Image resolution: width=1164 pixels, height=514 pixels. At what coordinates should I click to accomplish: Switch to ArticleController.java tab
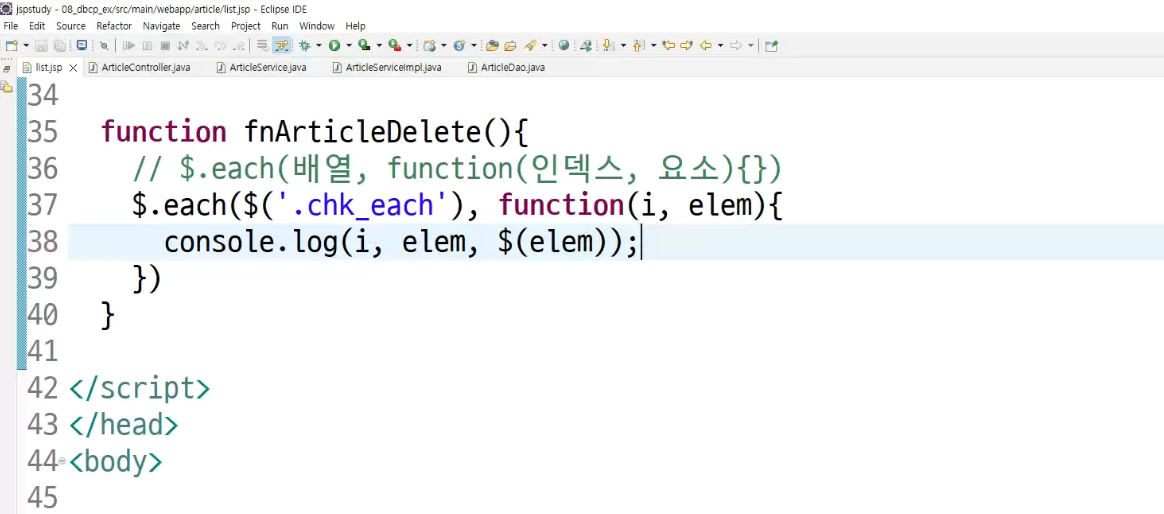click(146, 68)
